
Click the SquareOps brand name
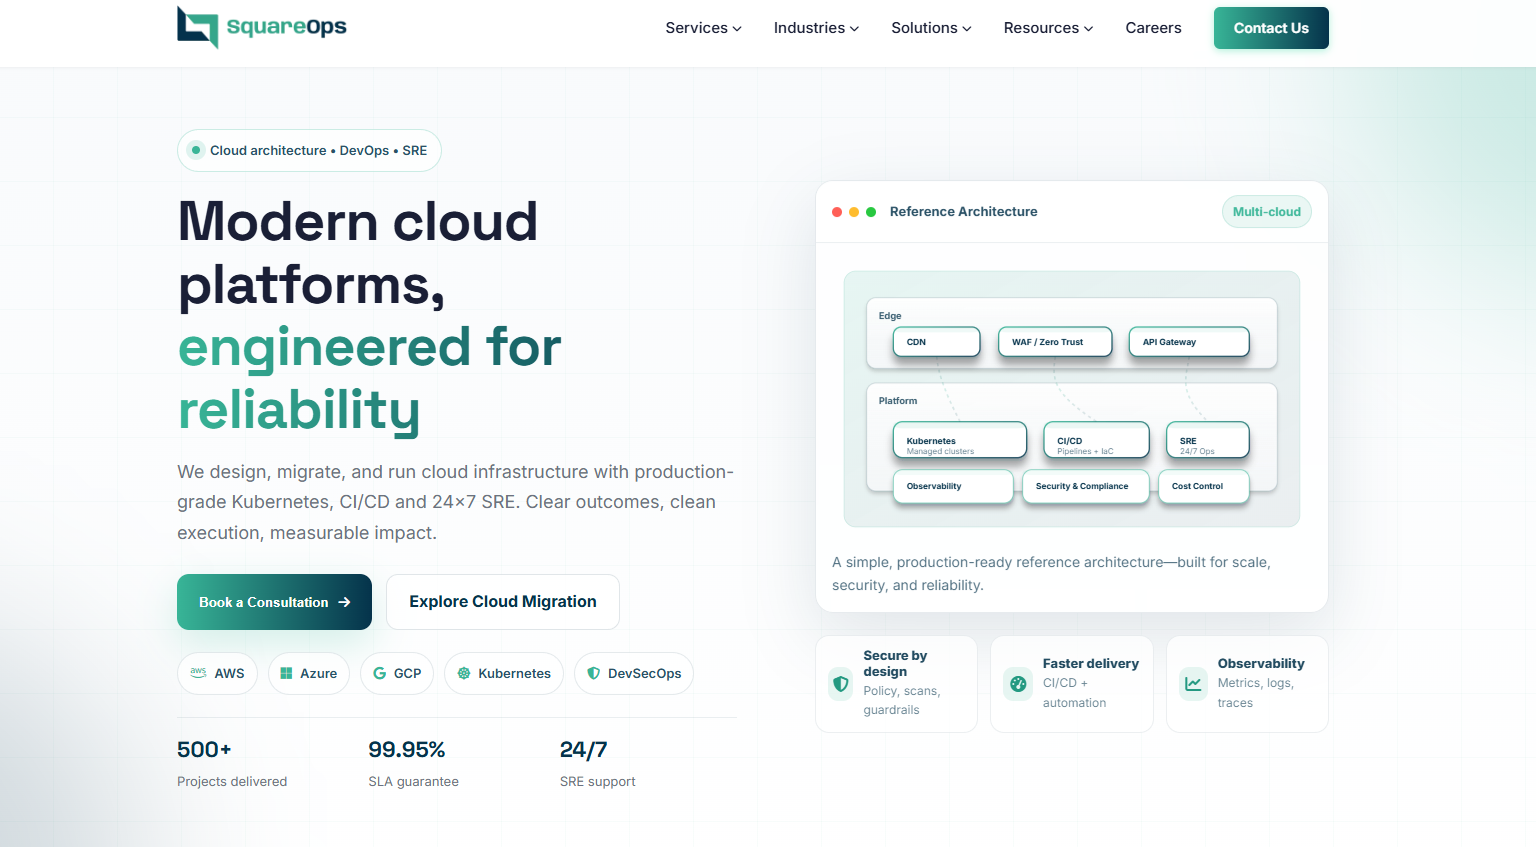click(x=286, y=27)
